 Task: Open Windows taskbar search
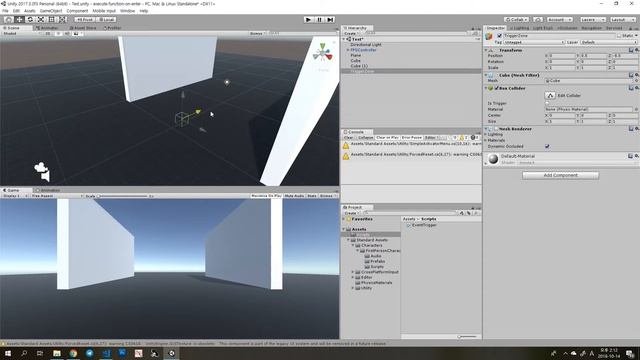click(x=24, y=353)
